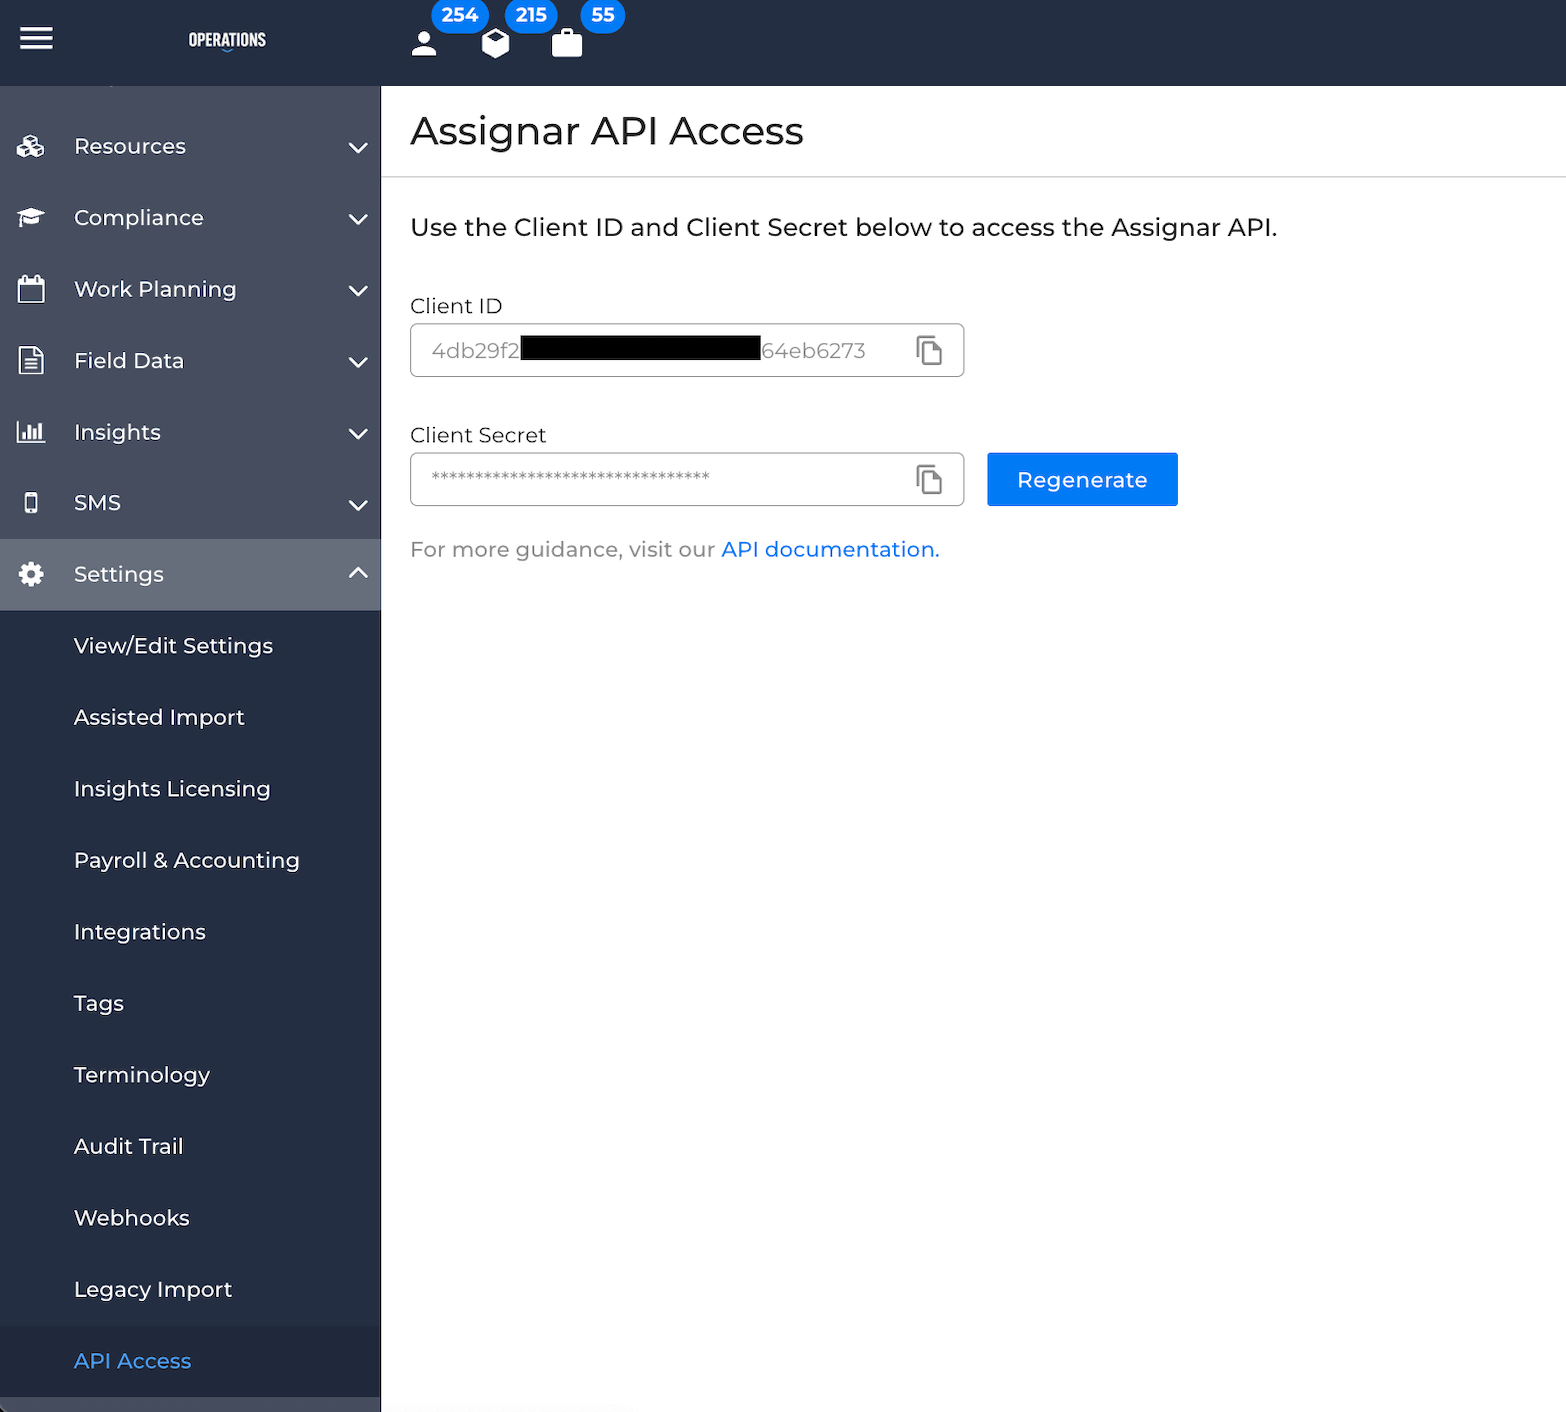Screen dimensions: 1566x1412
Task: Click the Resources cubes icon
Action: pos(31,146)
